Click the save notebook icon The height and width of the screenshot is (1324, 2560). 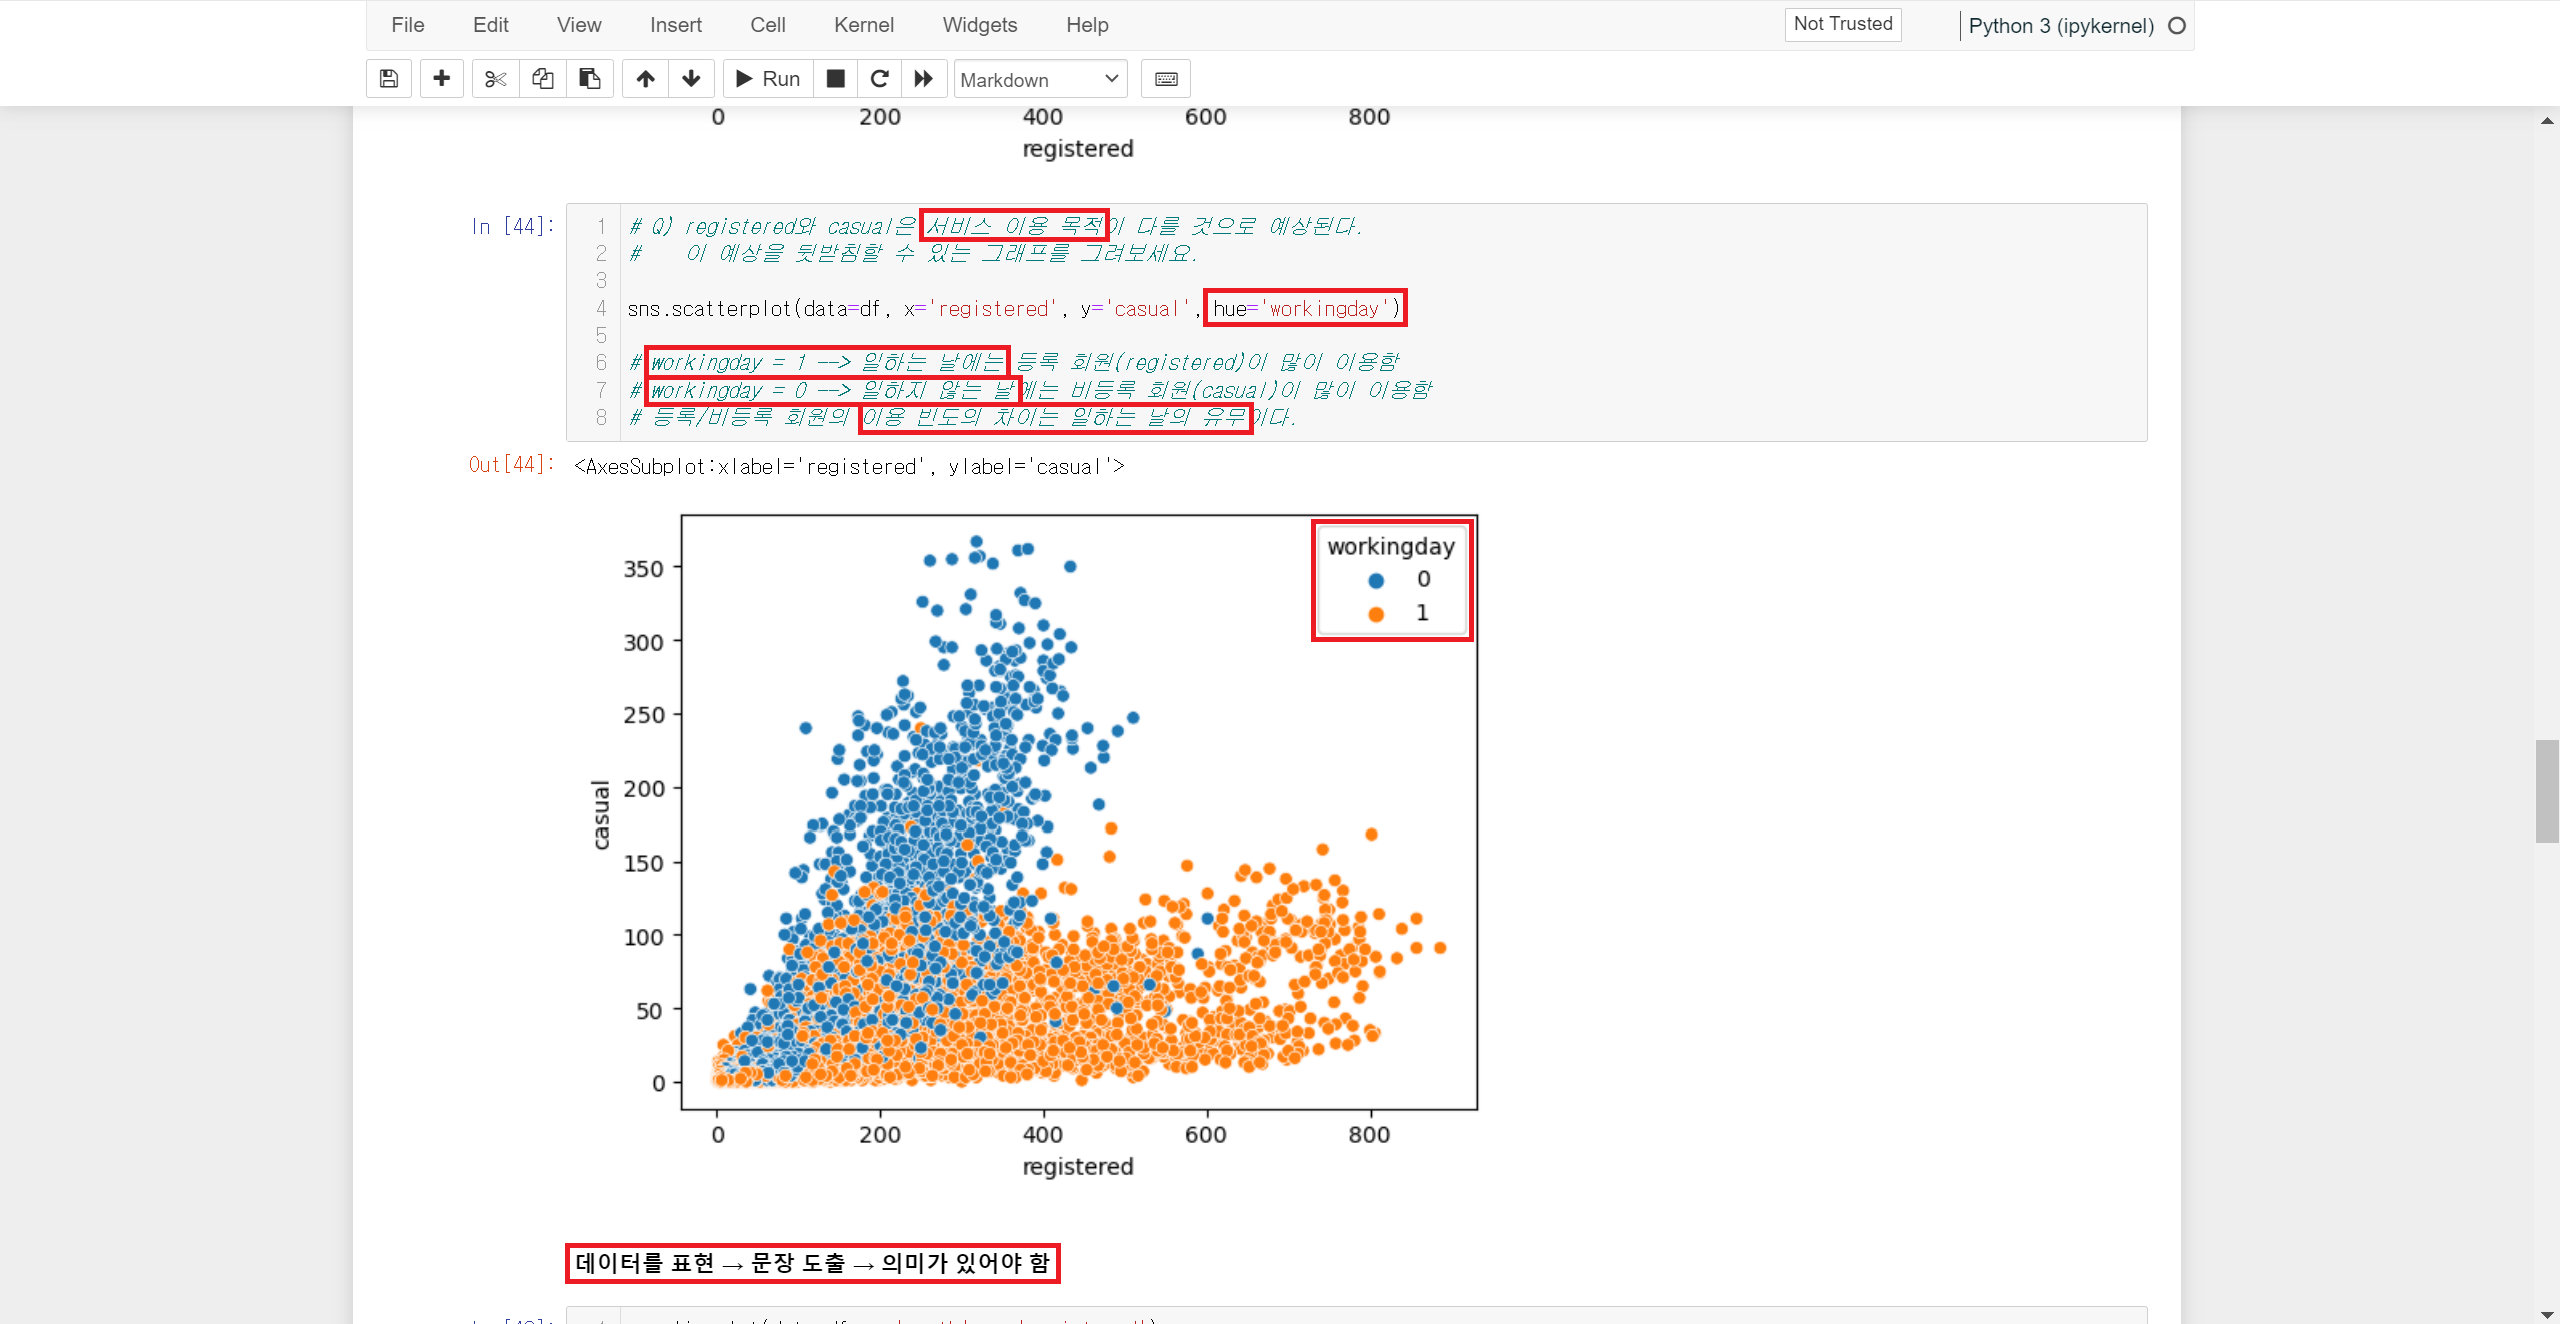389,79
